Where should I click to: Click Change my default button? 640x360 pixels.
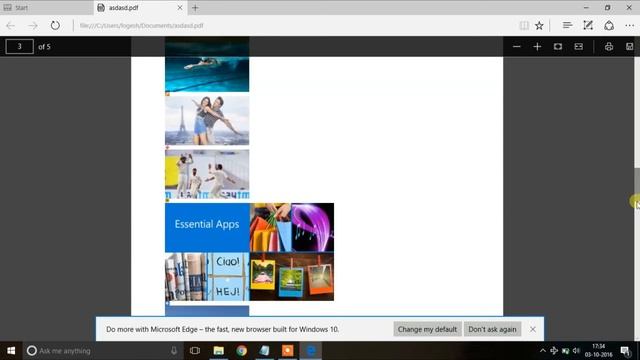(x=427, y=329)
